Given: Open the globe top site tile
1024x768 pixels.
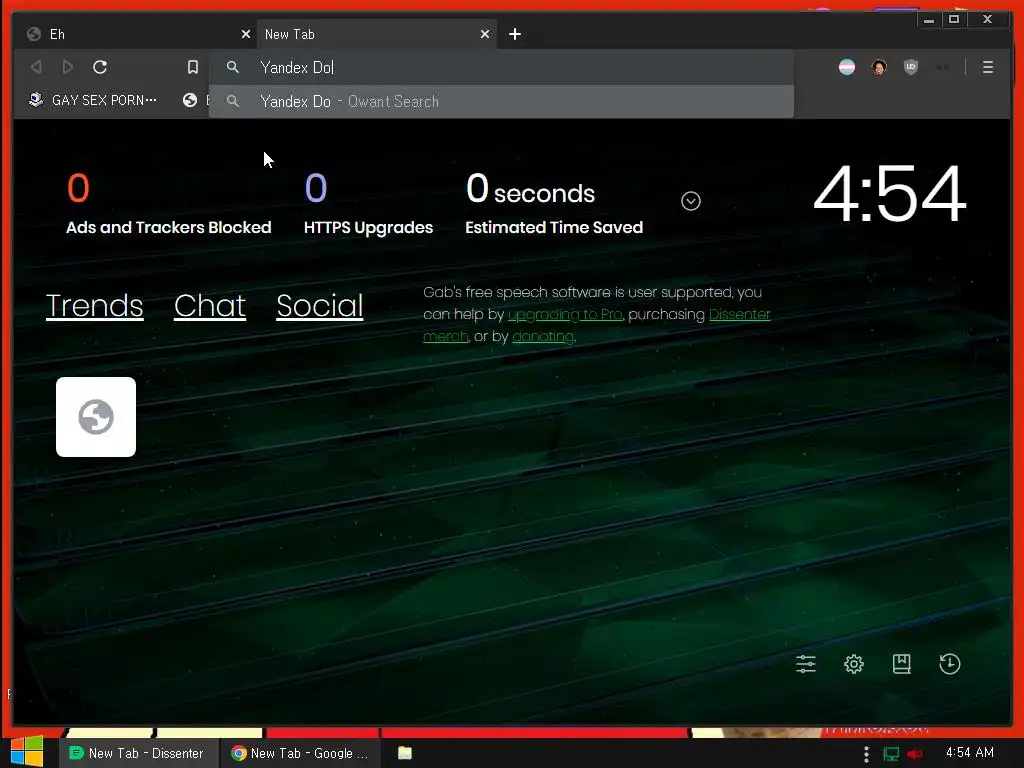Looking at the screenshot, I should click(96, 417).
